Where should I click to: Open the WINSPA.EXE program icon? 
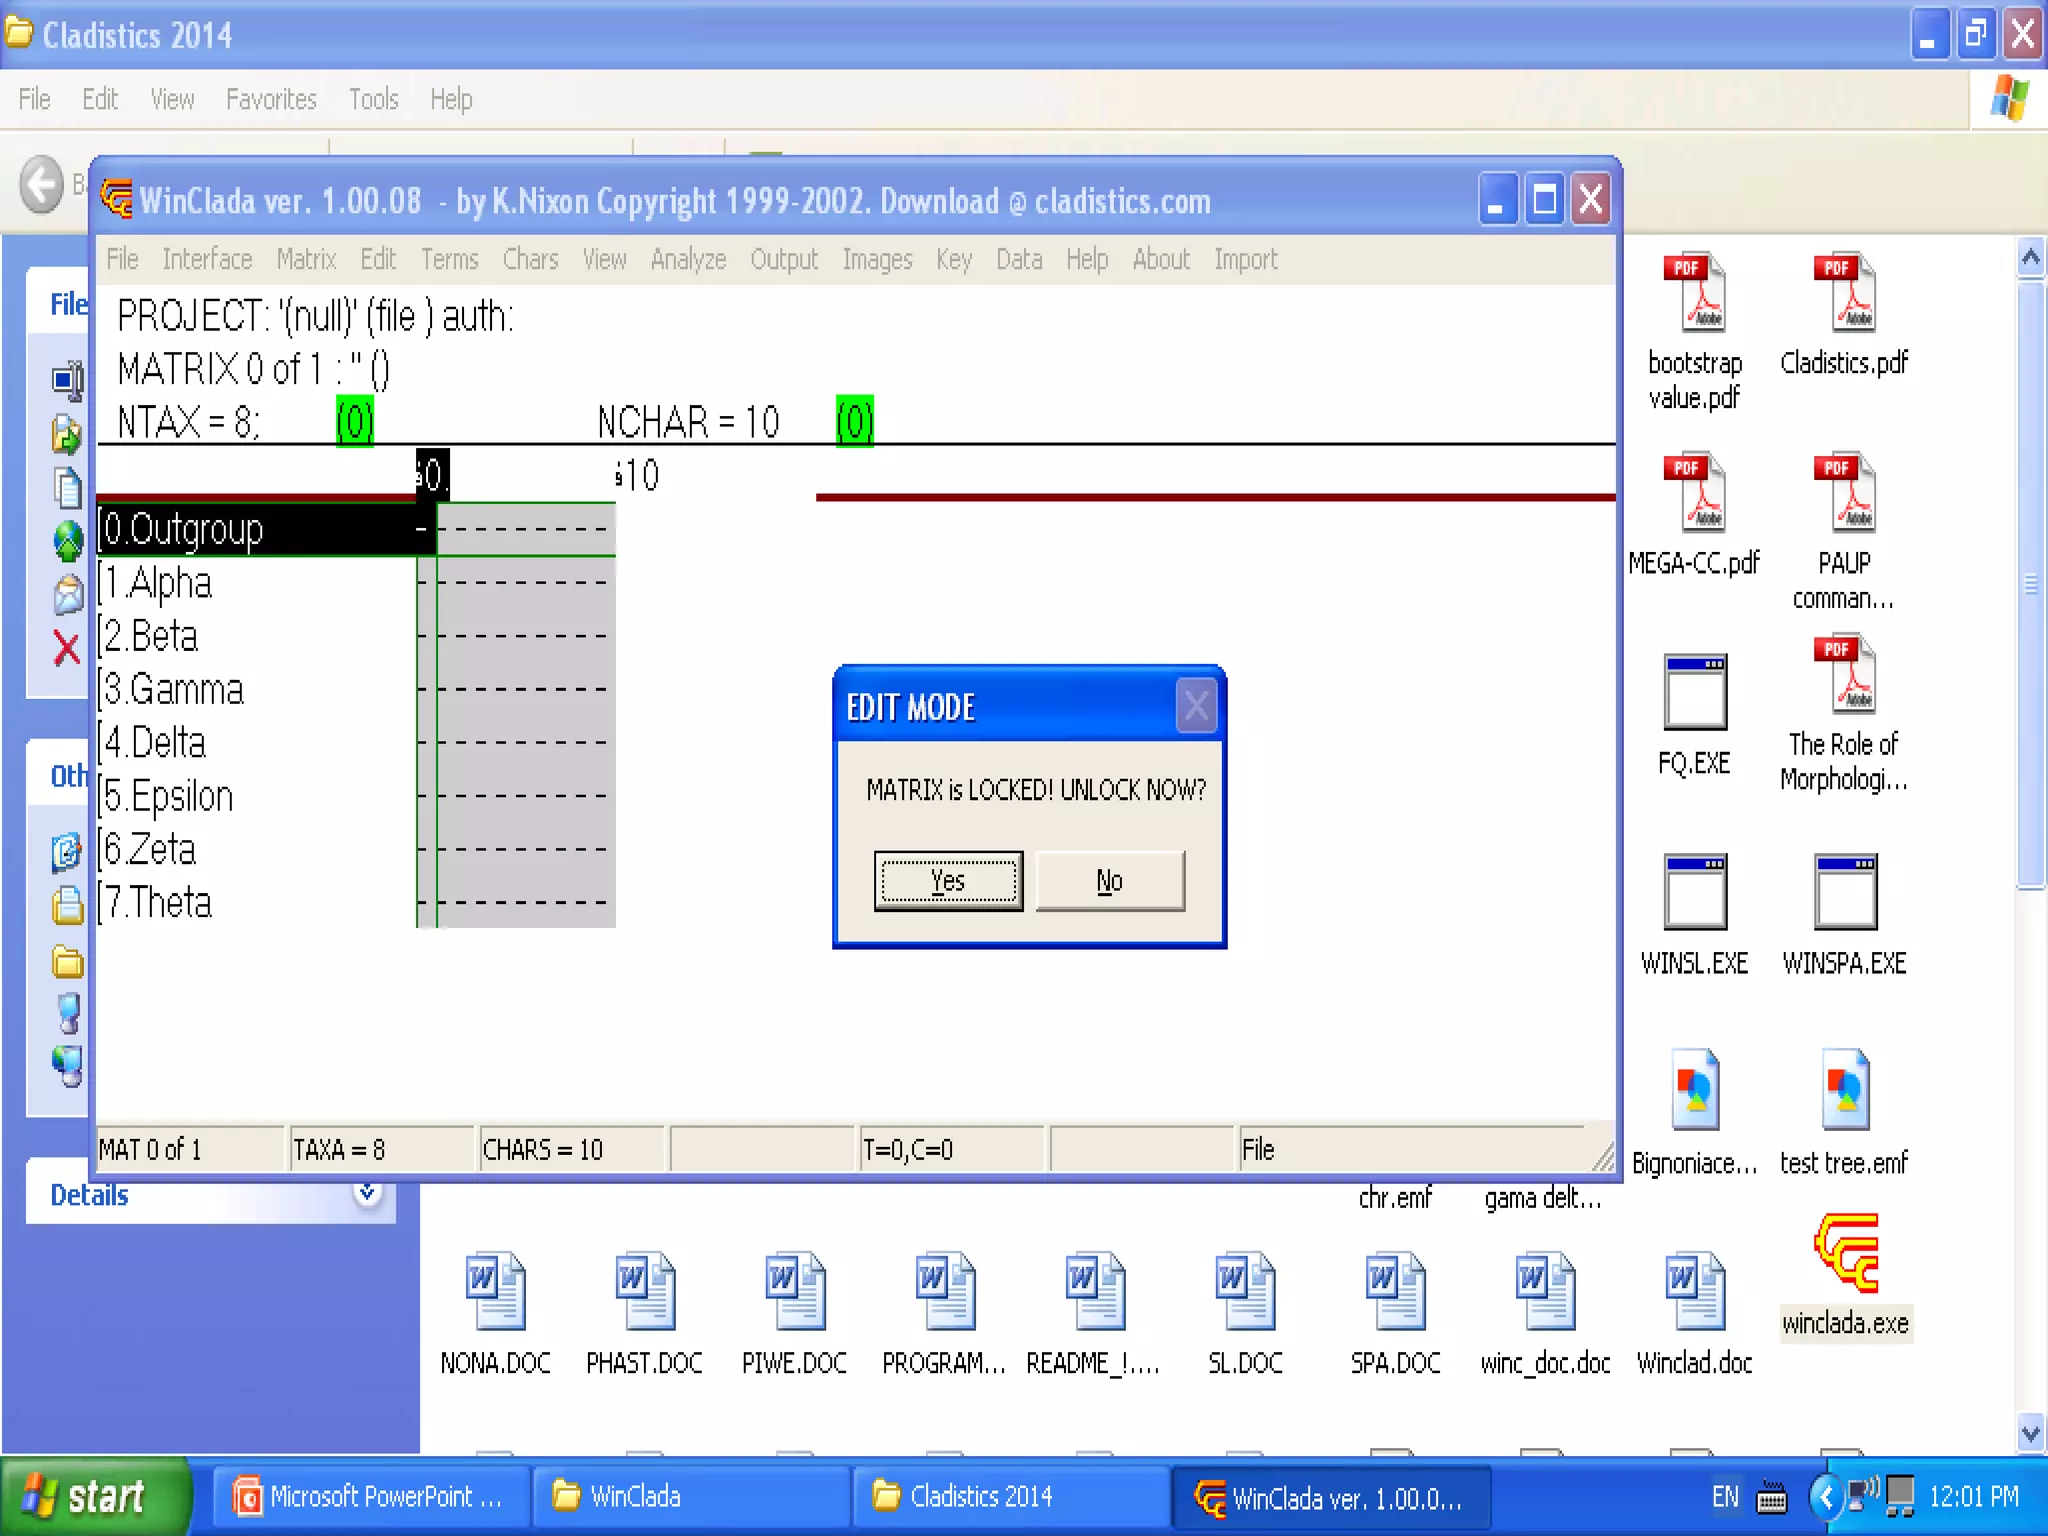[x=1845, y=893]
